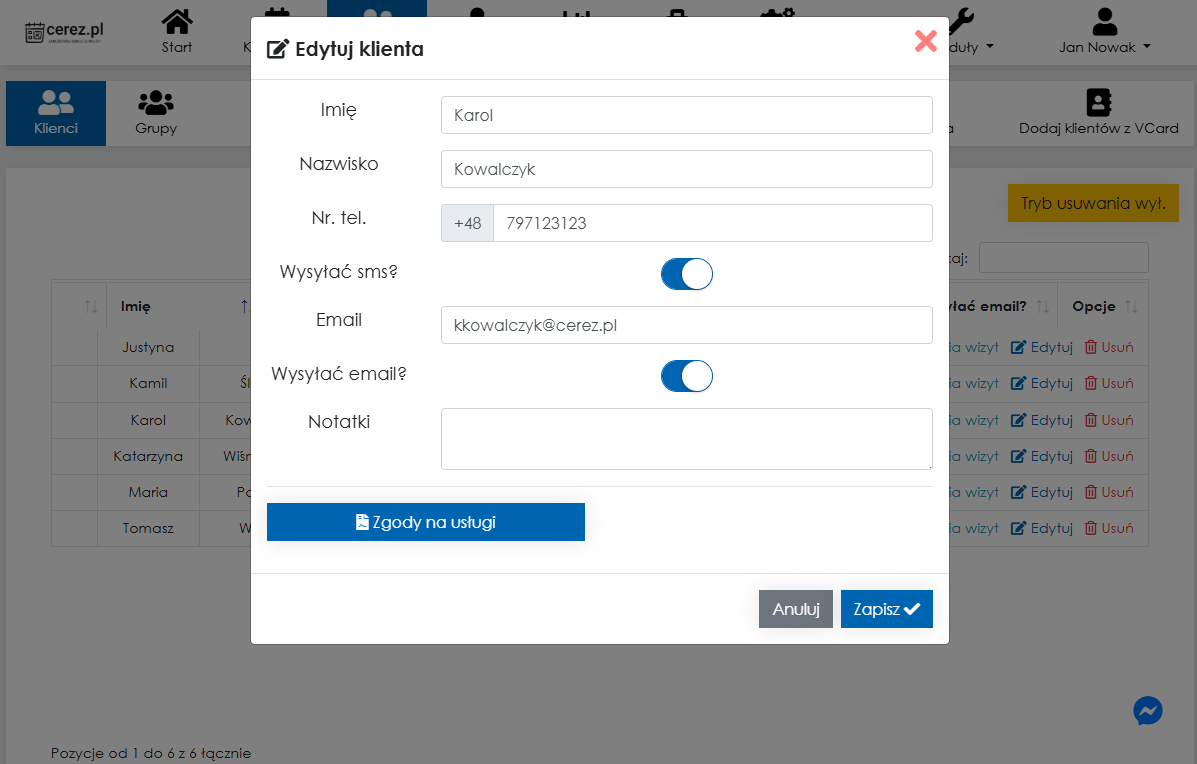Click the Start home icon
1197x764 pixels.
(x=176, y=22)
